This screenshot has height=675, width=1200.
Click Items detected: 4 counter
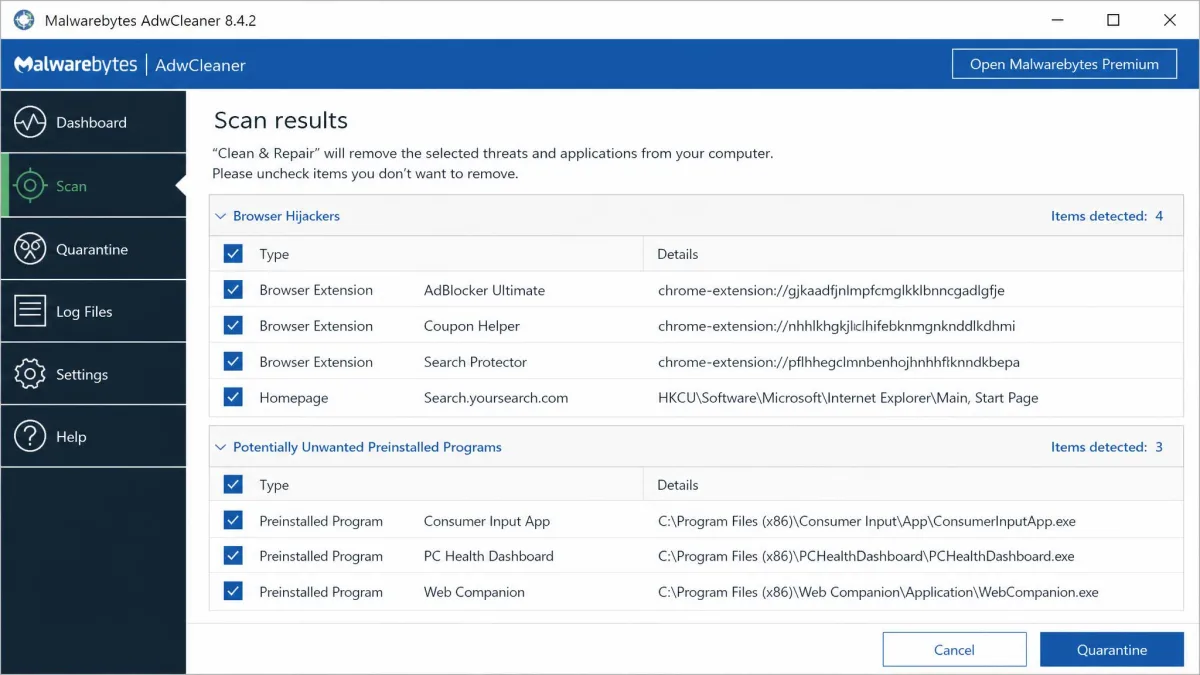(1107, 216)
